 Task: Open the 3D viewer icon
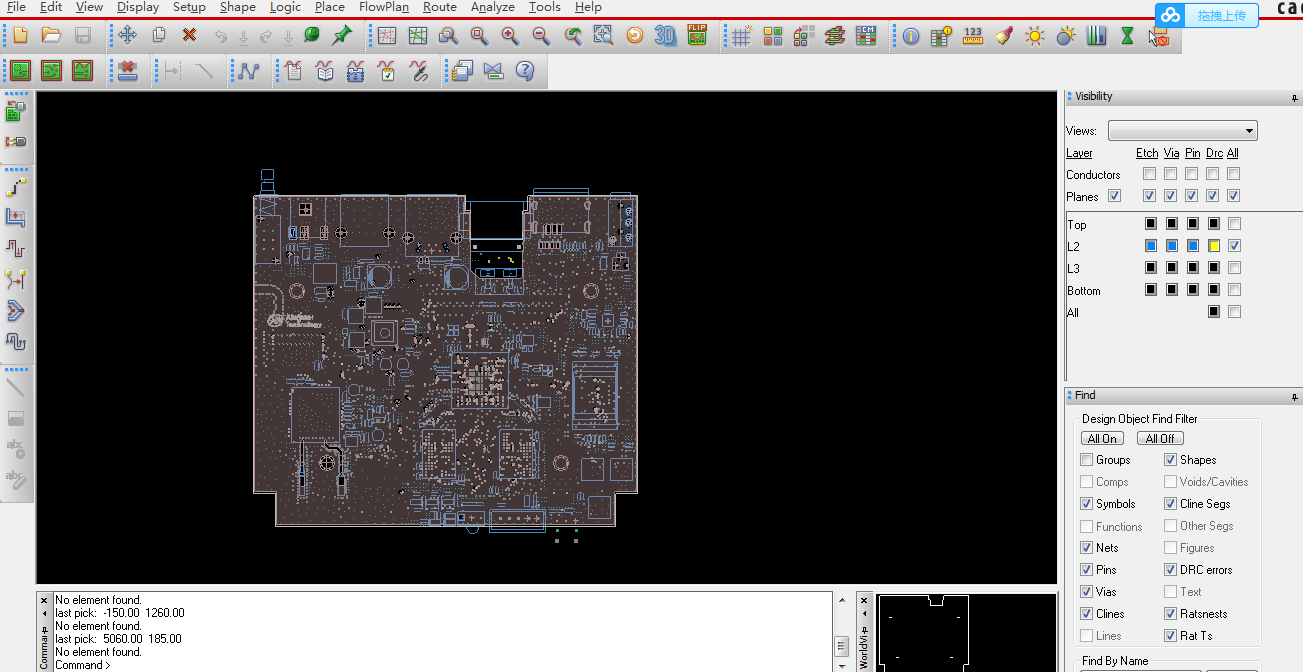point(665,36)
